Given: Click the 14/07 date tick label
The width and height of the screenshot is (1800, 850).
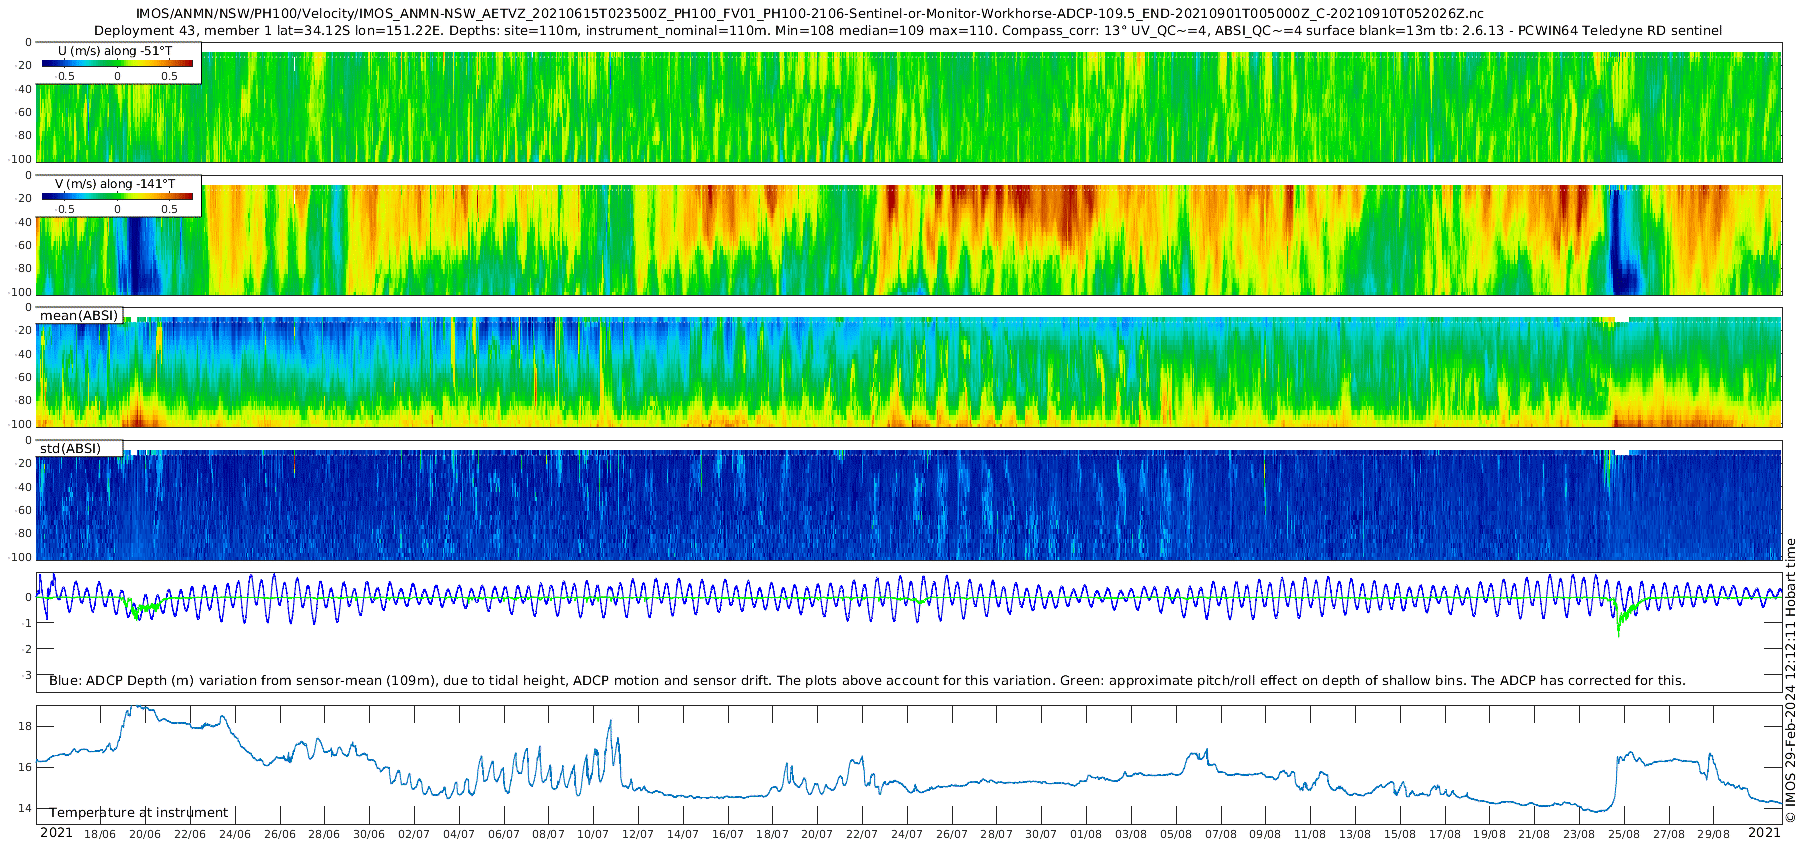Looking at the screenshot, I should click(683, 834).
